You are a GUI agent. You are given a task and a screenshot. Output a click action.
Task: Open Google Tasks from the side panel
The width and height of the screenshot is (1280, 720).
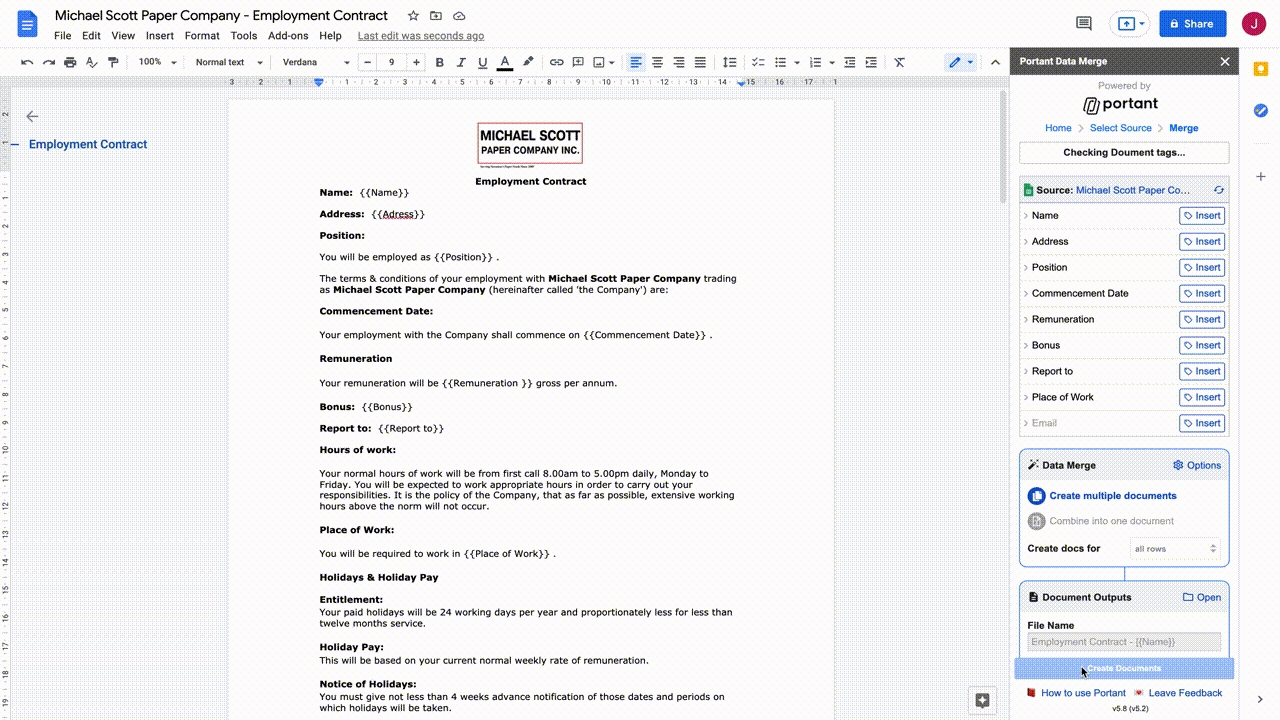click(1260, 110)
